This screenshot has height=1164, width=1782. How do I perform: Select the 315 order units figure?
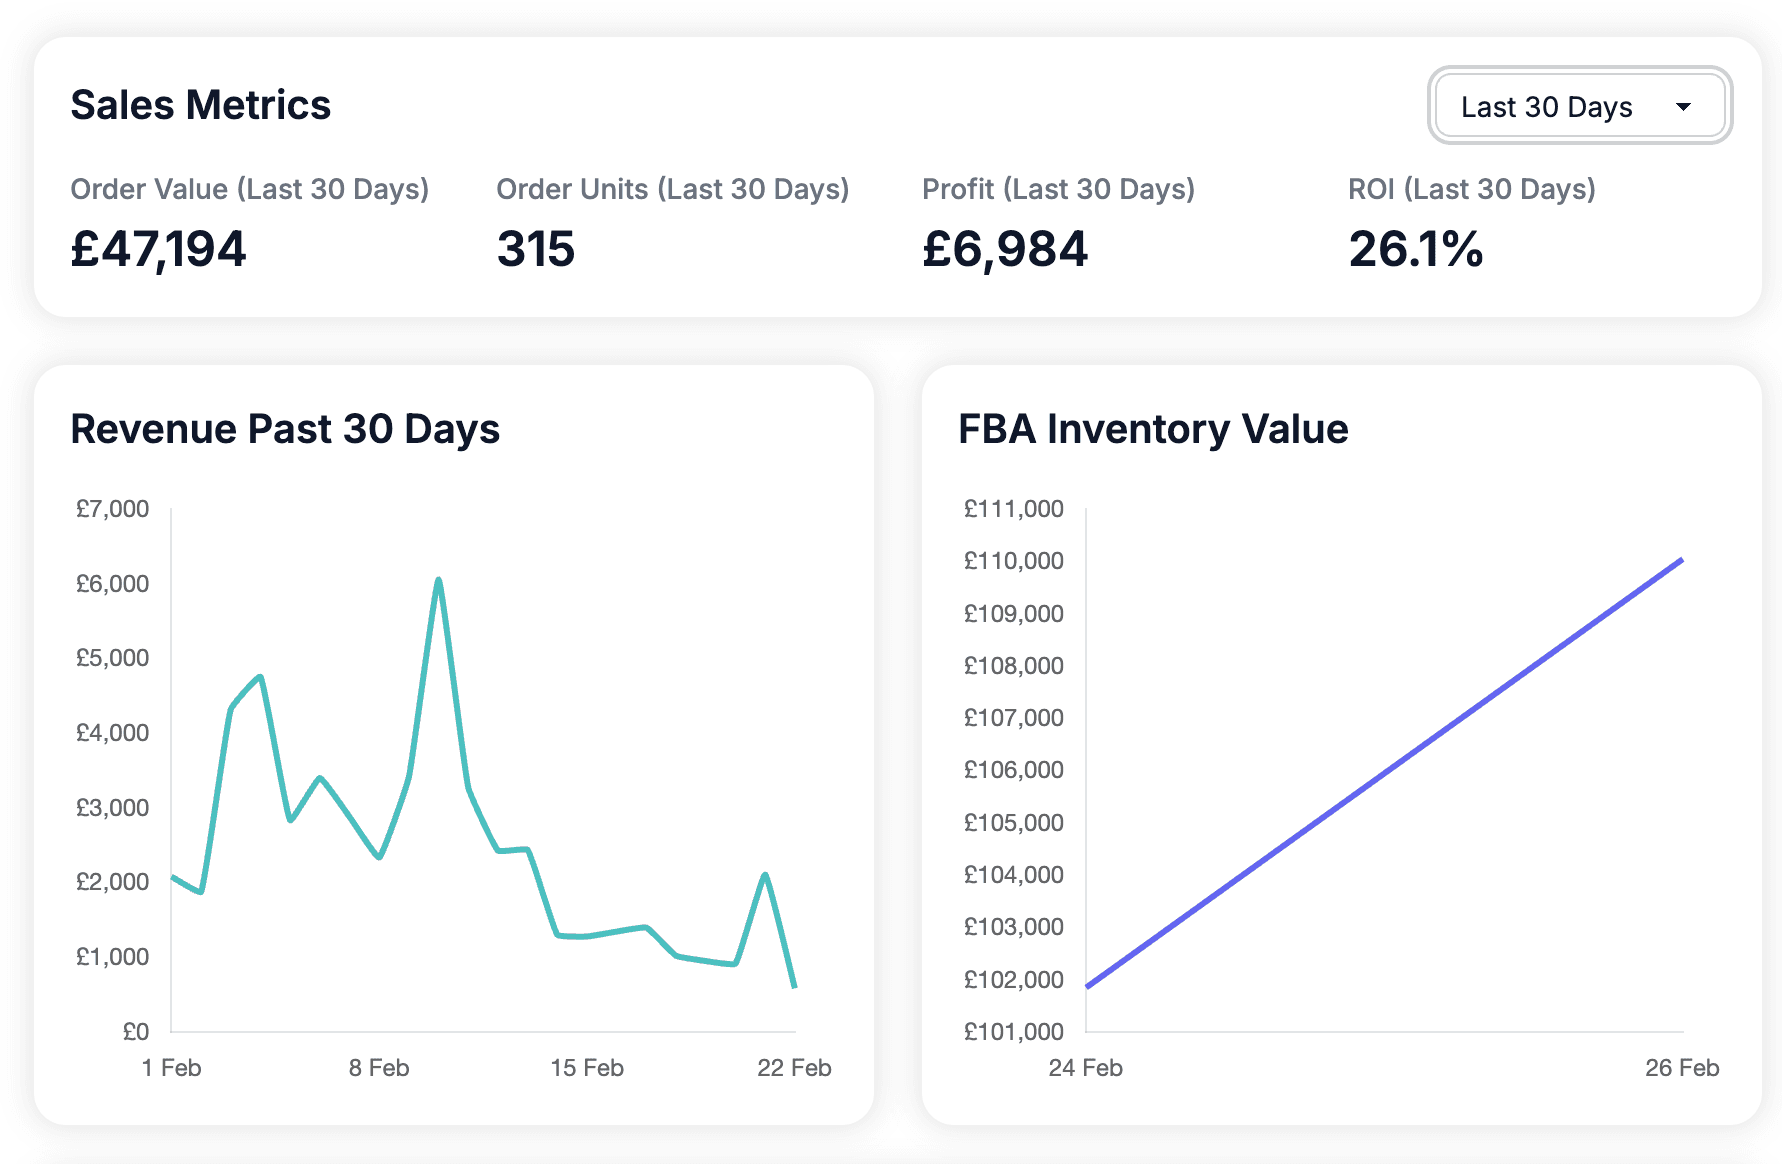tap(536, 249)
